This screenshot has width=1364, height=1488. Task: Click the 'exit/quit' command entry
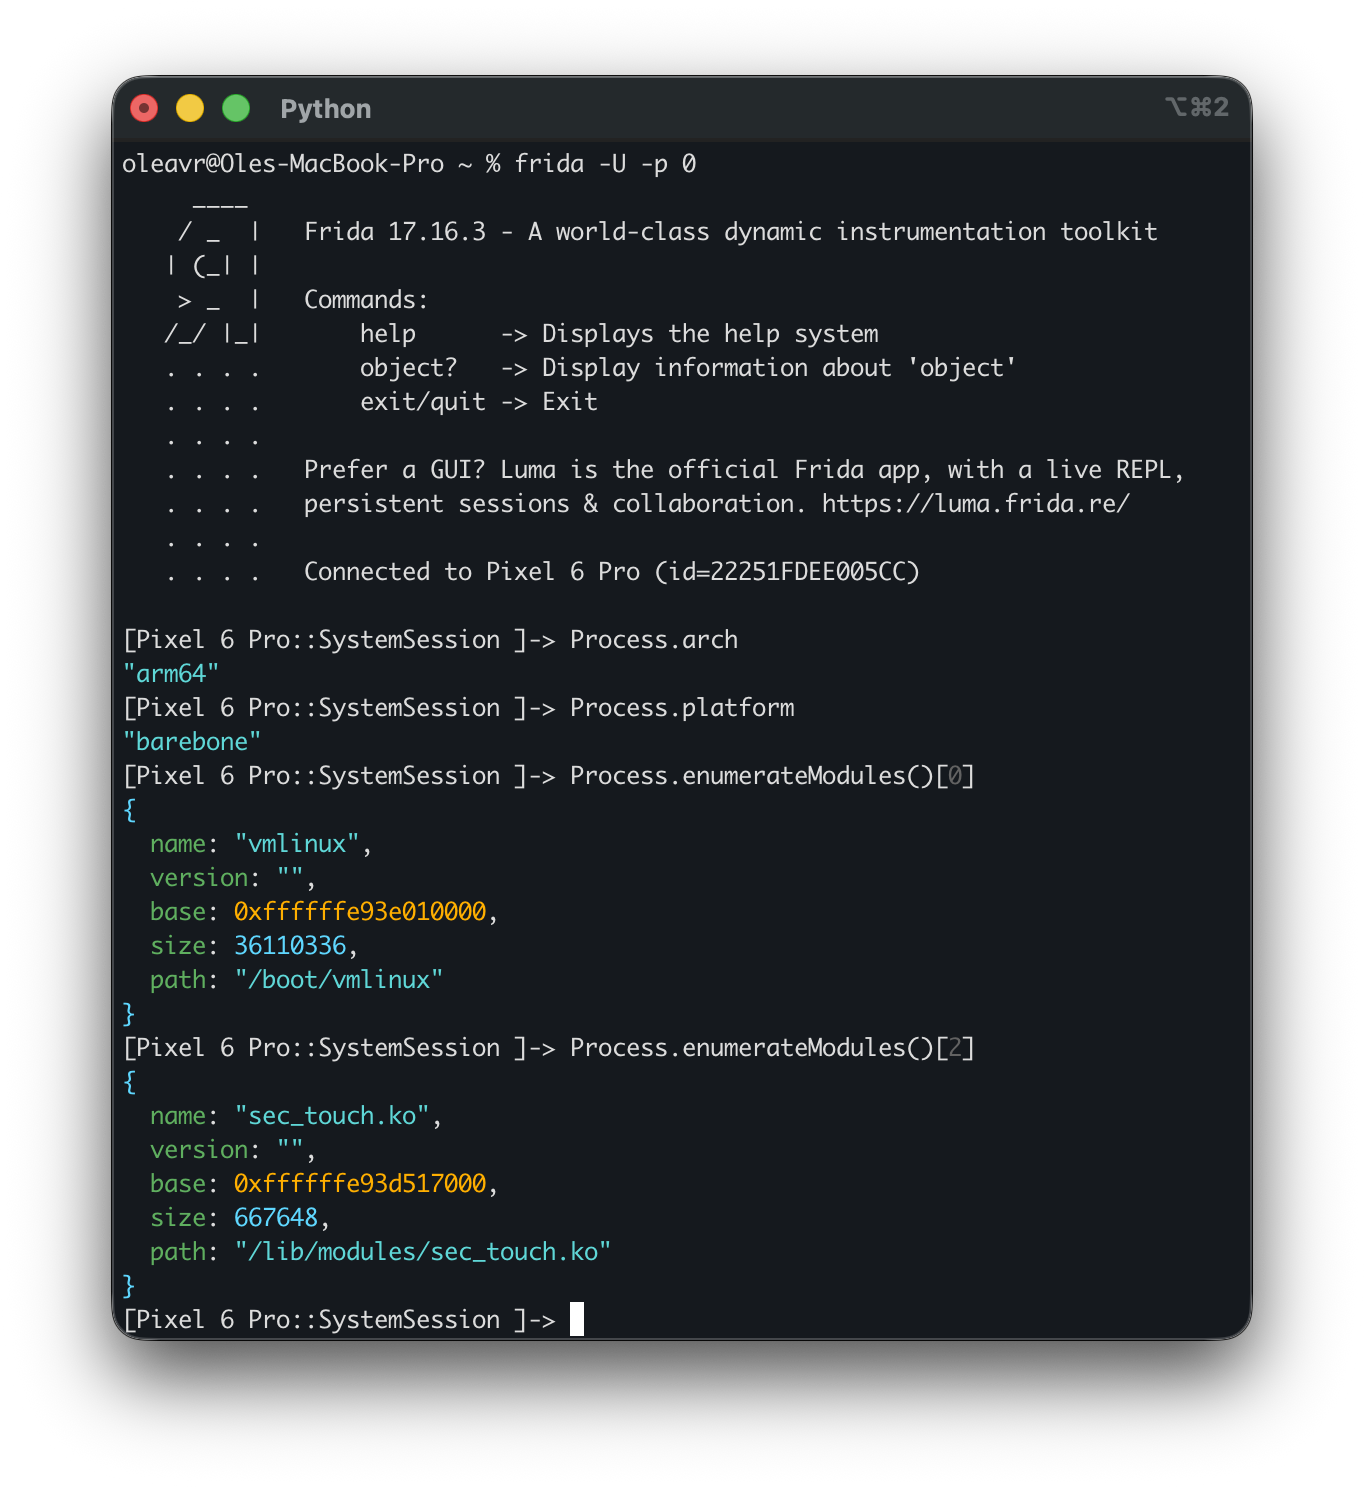point(423,402)
